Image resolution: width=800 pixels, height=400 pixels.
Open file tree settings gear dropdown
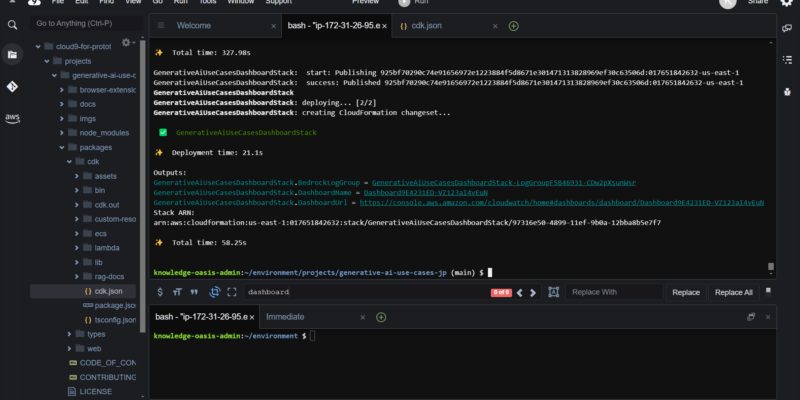click(x=128, y=42)
